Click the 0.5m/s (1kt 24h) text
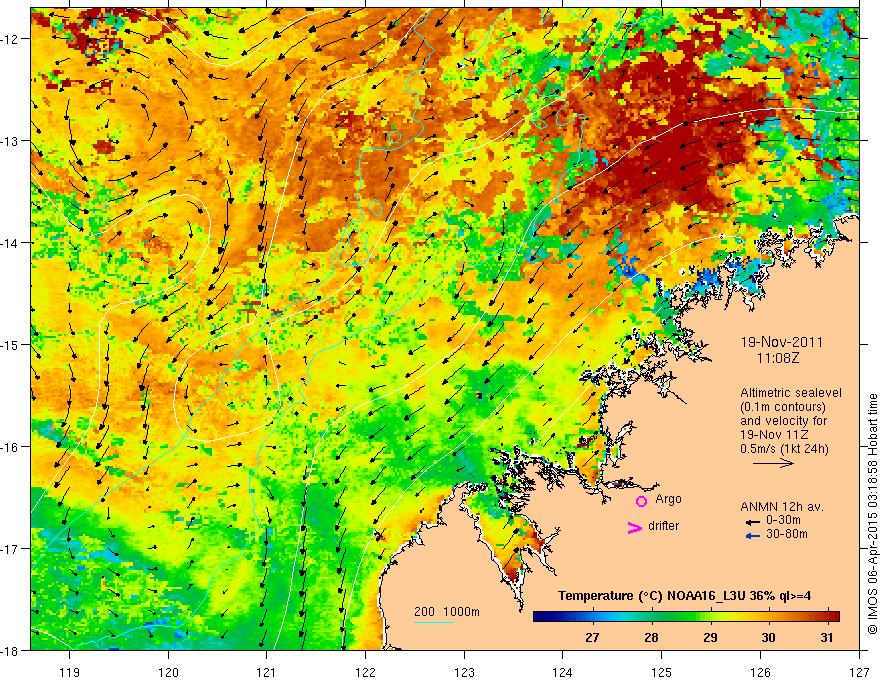 coord(784,449)
